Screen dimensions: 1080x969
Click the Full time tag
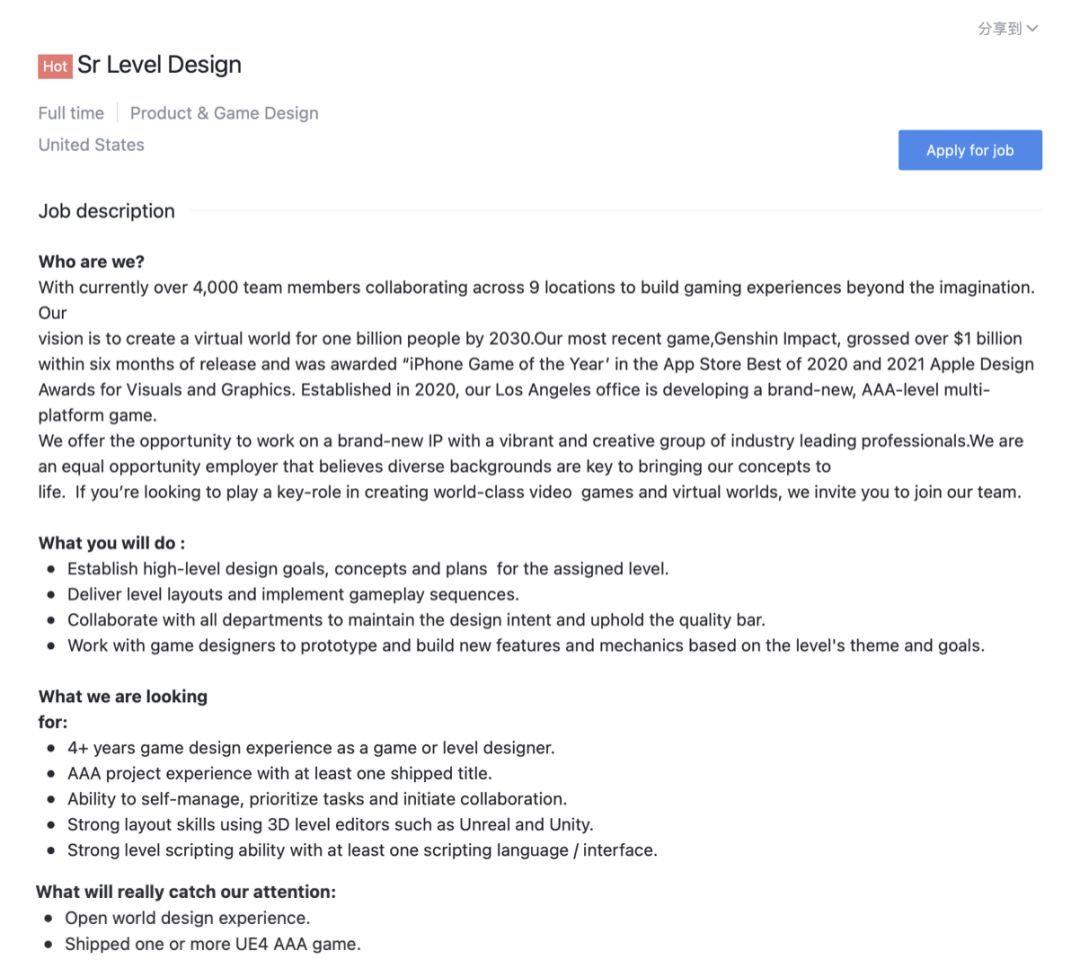71,113
